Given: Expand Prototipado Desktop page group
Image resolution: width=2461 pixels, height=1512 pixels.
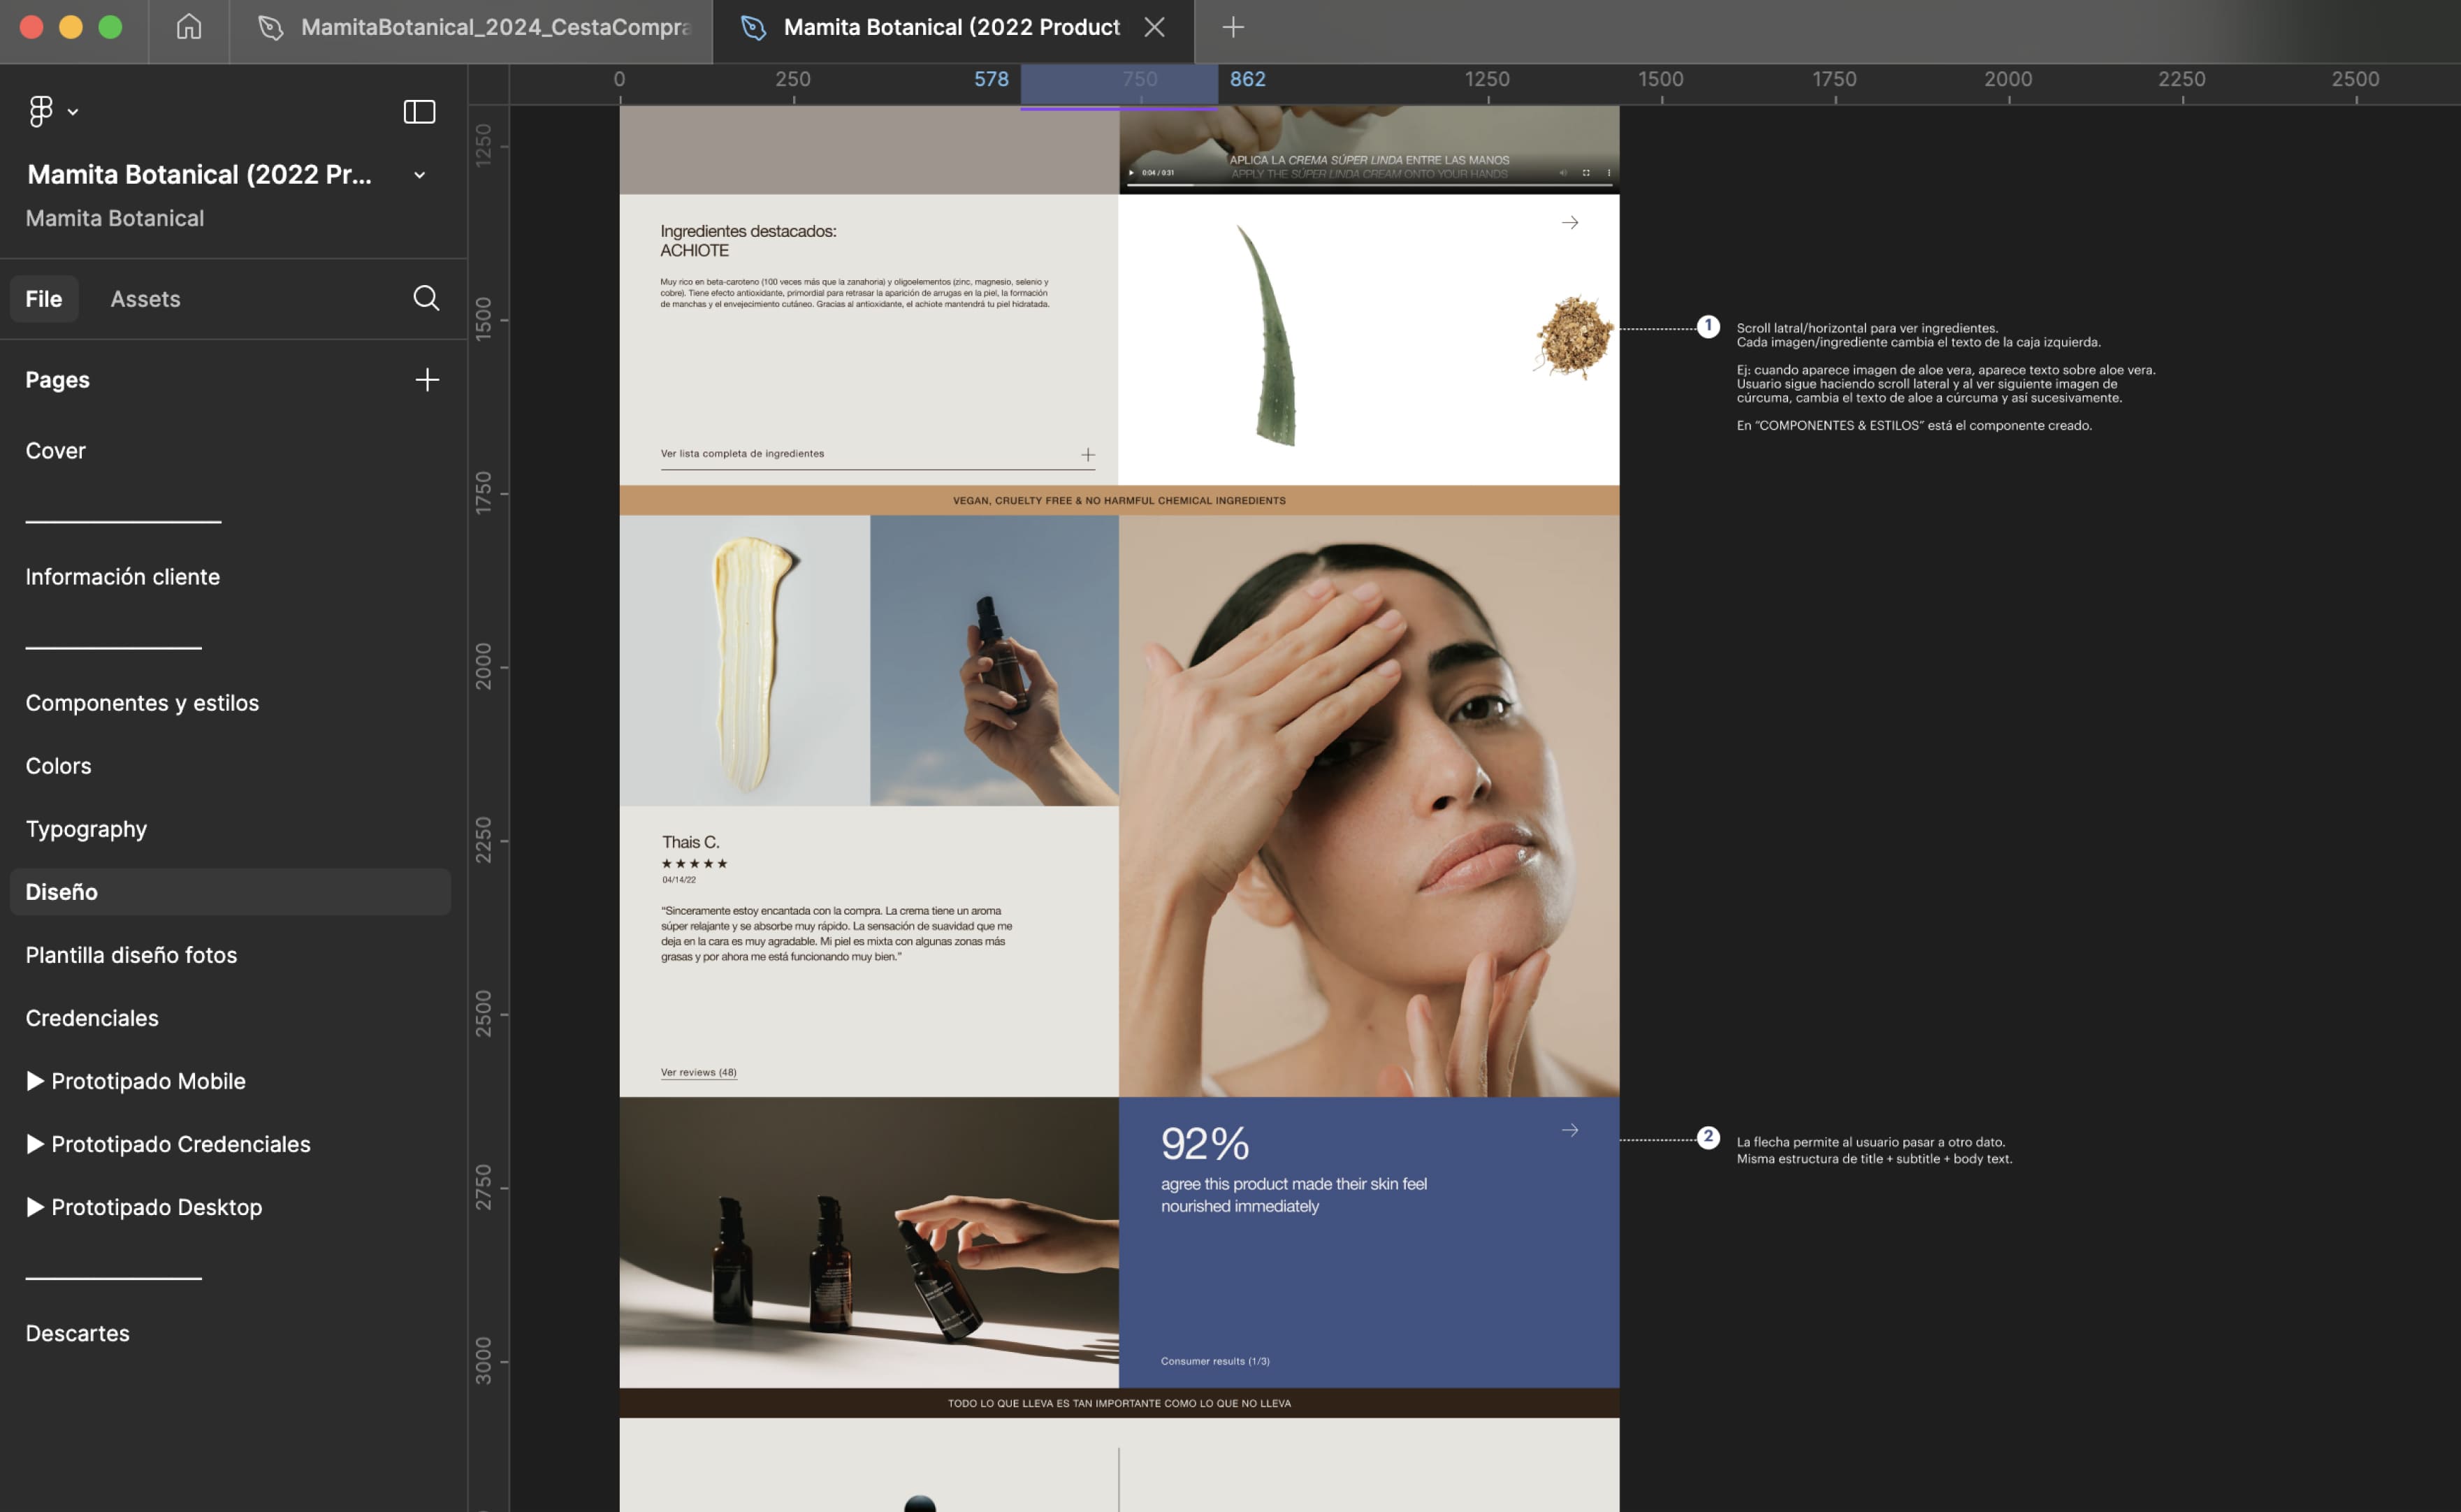Looking at the screenshot, I should tap(35, 1207).
